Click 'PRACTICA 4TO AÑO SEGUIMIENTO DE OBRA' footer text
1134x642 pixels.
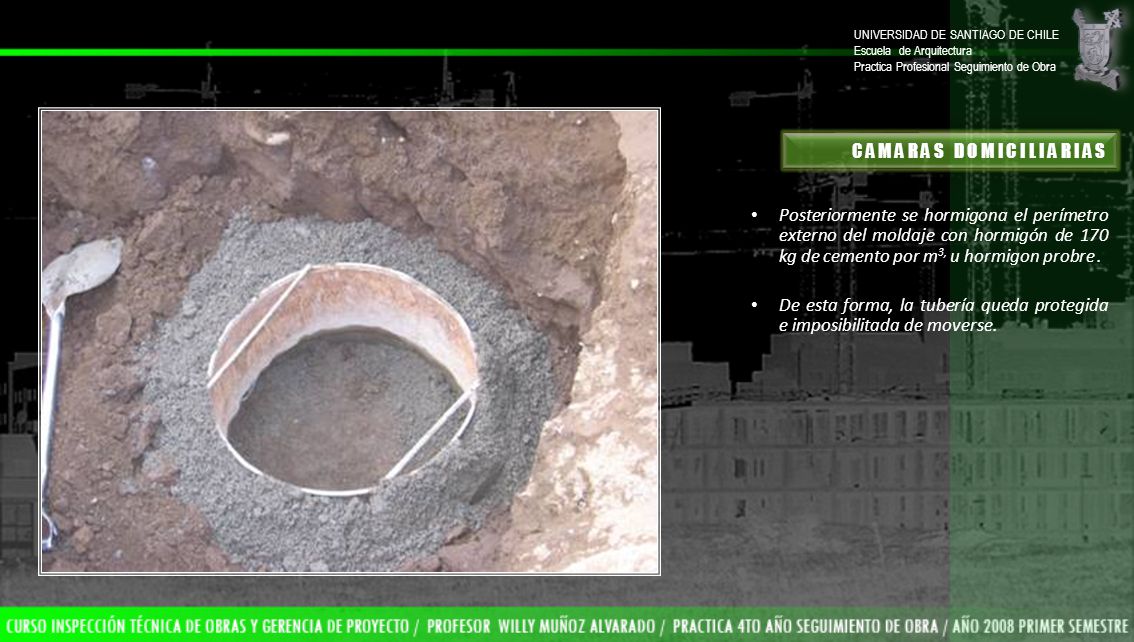click(x=805, y=626)
